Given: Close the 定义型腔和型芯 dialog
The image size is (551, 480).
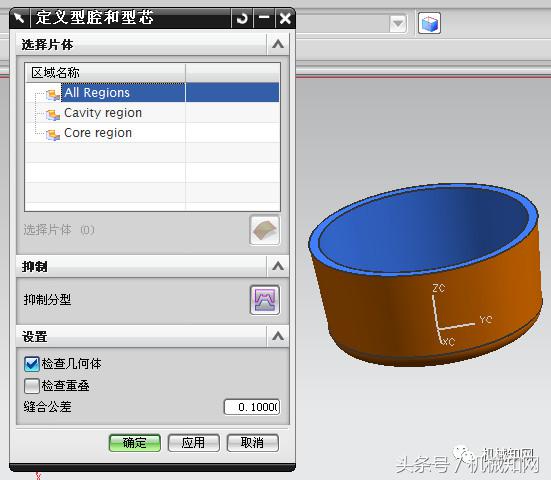Looking at the screenshot, I should [285, 18].
